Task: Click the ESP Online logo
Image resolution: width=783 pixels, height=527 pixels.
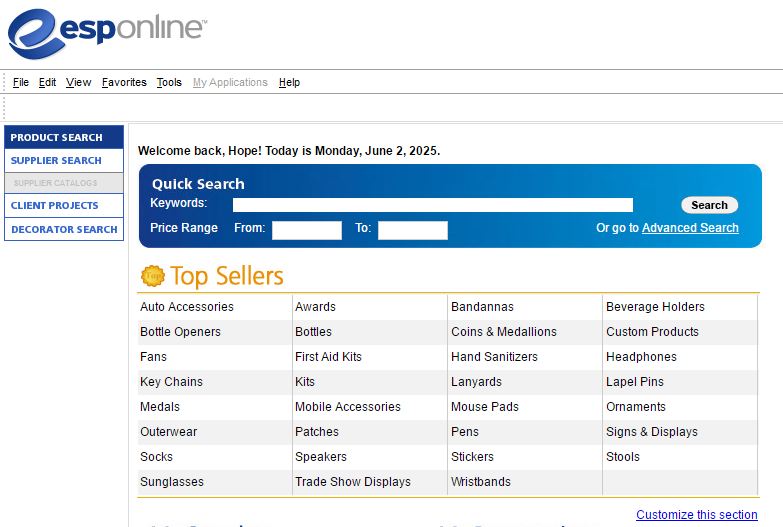Action: (107, 33)
